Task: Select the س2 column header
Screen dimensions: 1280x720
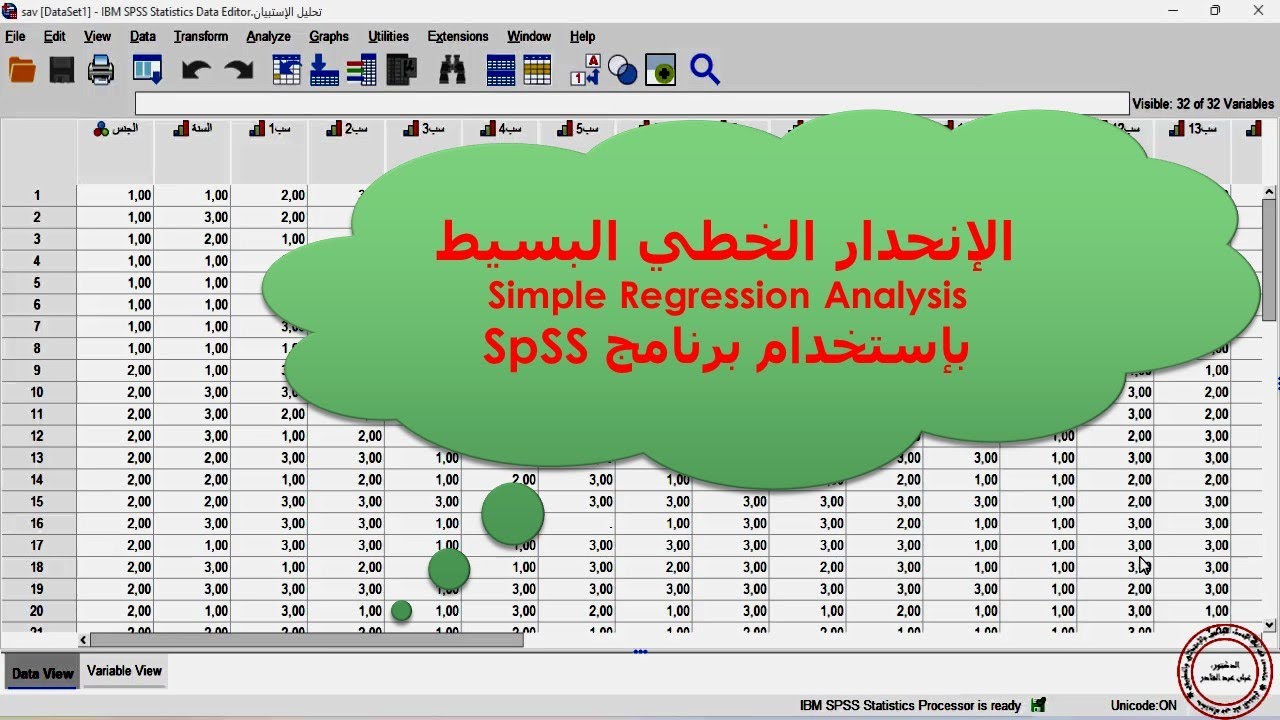Action: [x=346, y=151]
